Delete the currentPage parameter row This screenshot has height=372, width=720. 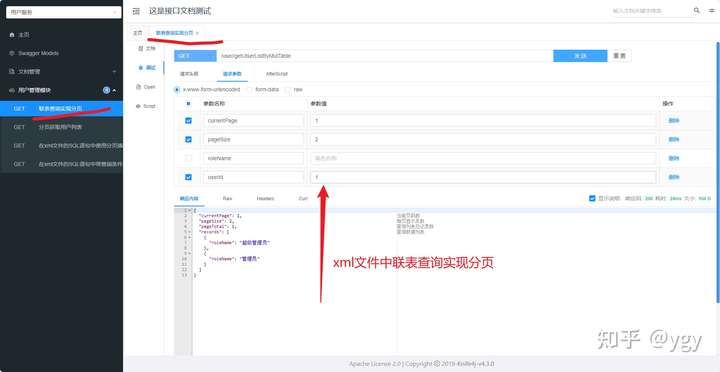pyautogui.click(x=674, y=120)
